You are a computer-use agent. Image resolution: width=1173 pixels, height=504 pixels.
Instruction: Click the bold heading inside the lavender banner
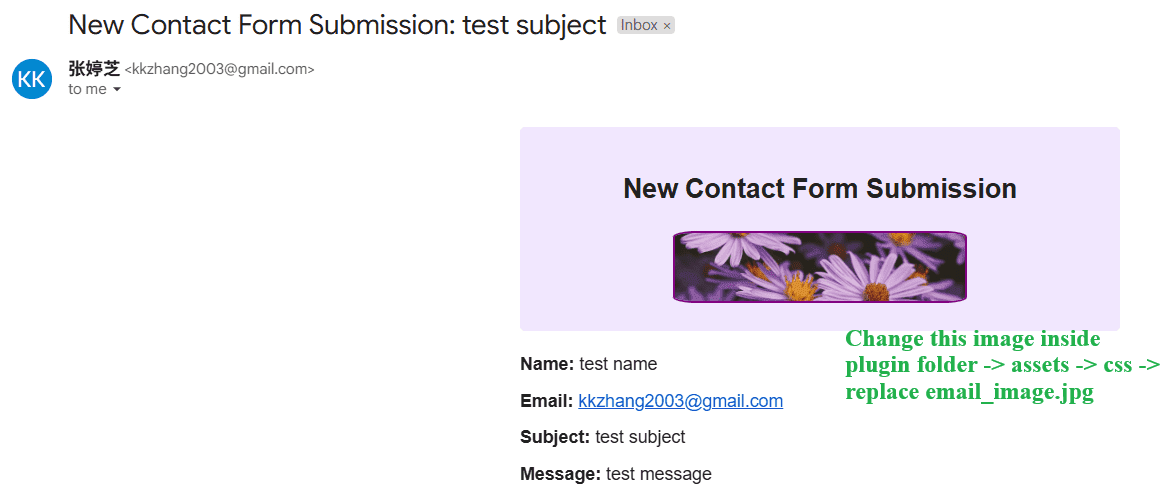coord(819,188)
